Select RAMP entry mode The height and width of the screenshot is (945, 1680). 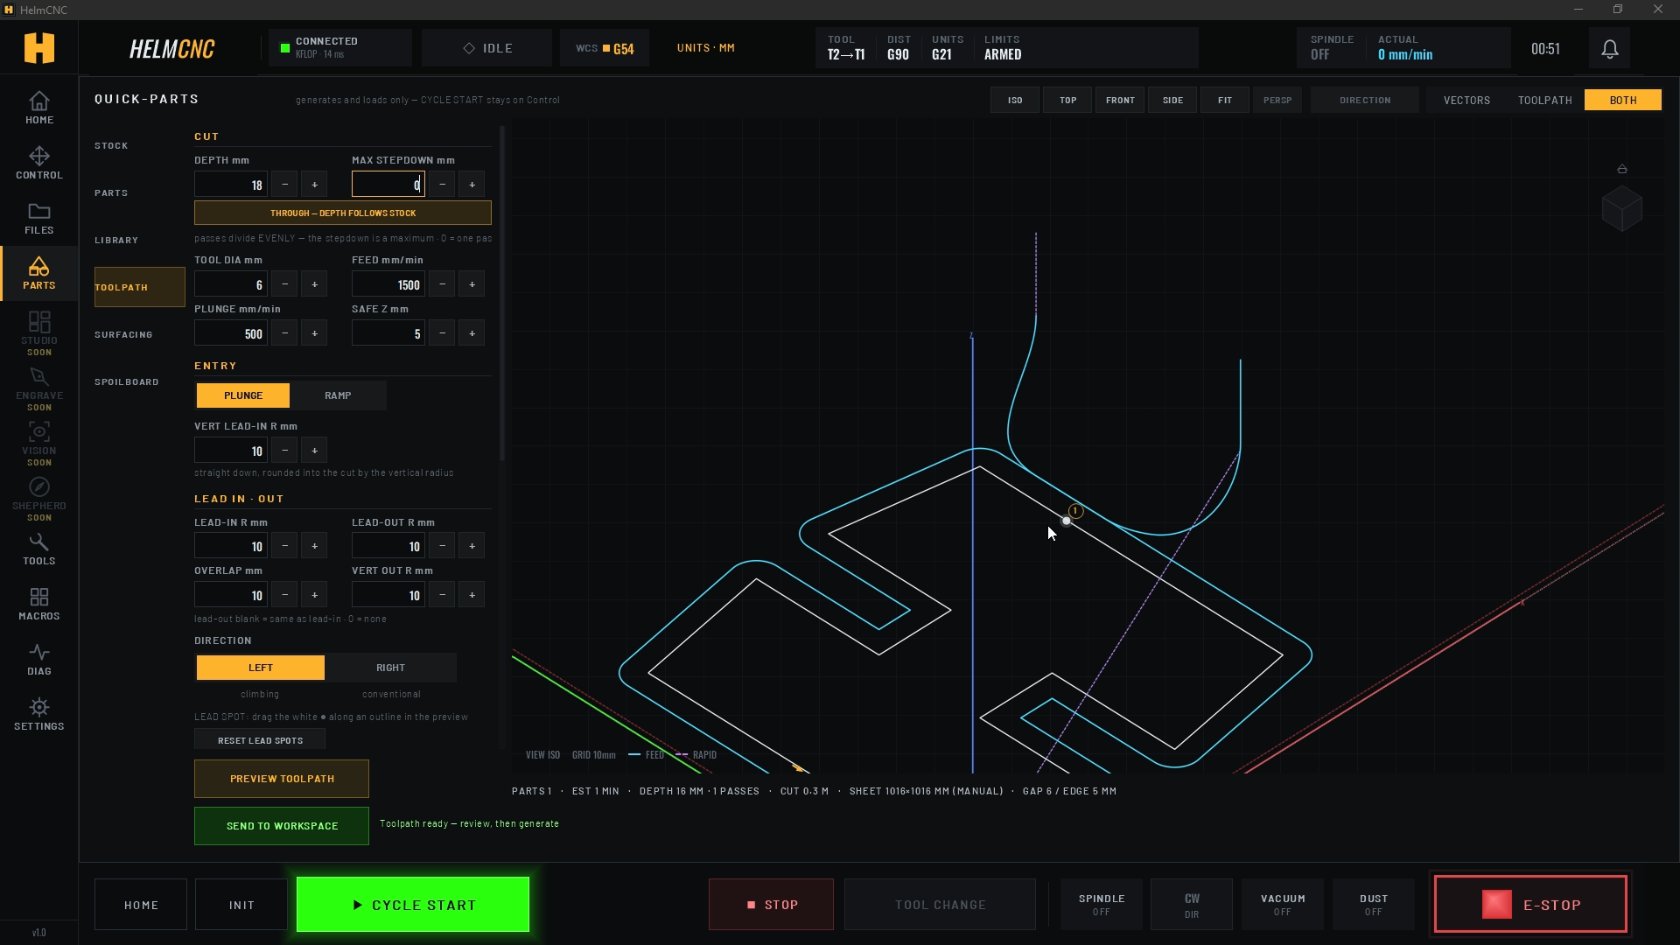tap(338, 395)
